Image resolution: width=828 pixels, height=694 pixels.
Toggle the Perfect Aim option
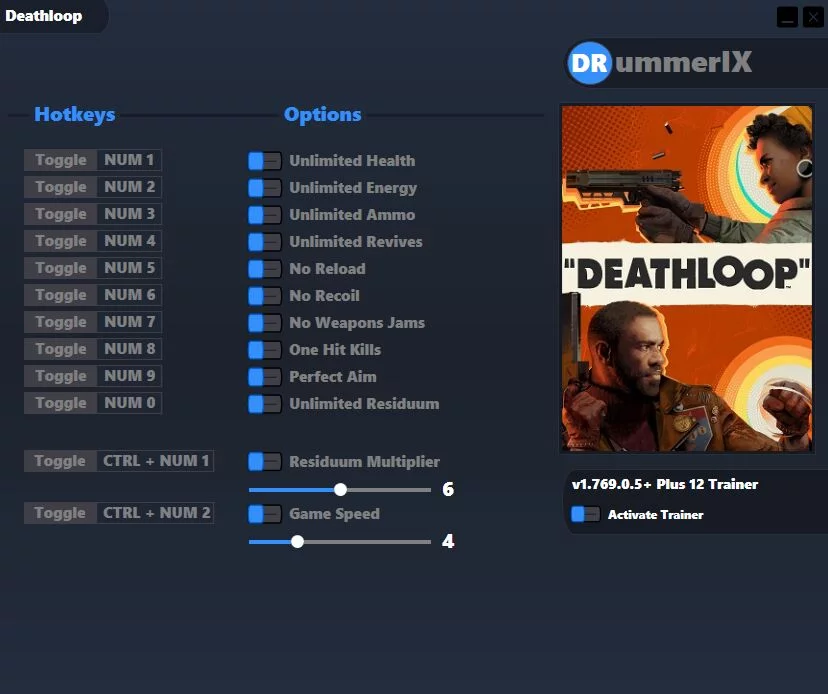[x=265, y=377]
